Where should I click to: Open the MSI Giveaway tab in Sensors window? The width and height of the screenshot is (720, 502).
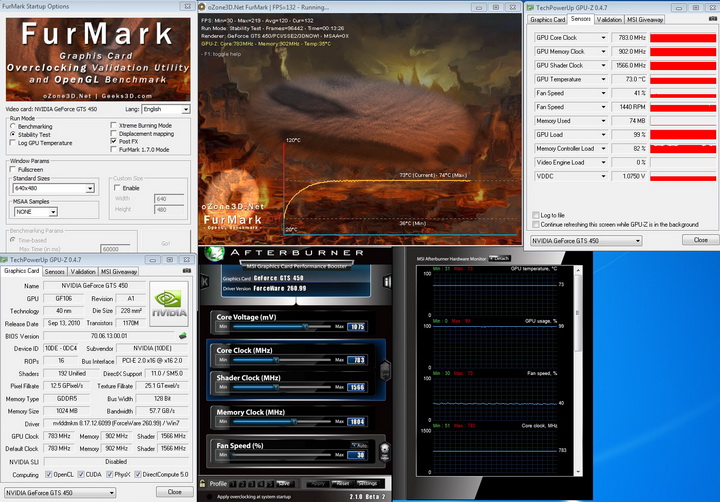pyautogui.click(x=644, y=19)
